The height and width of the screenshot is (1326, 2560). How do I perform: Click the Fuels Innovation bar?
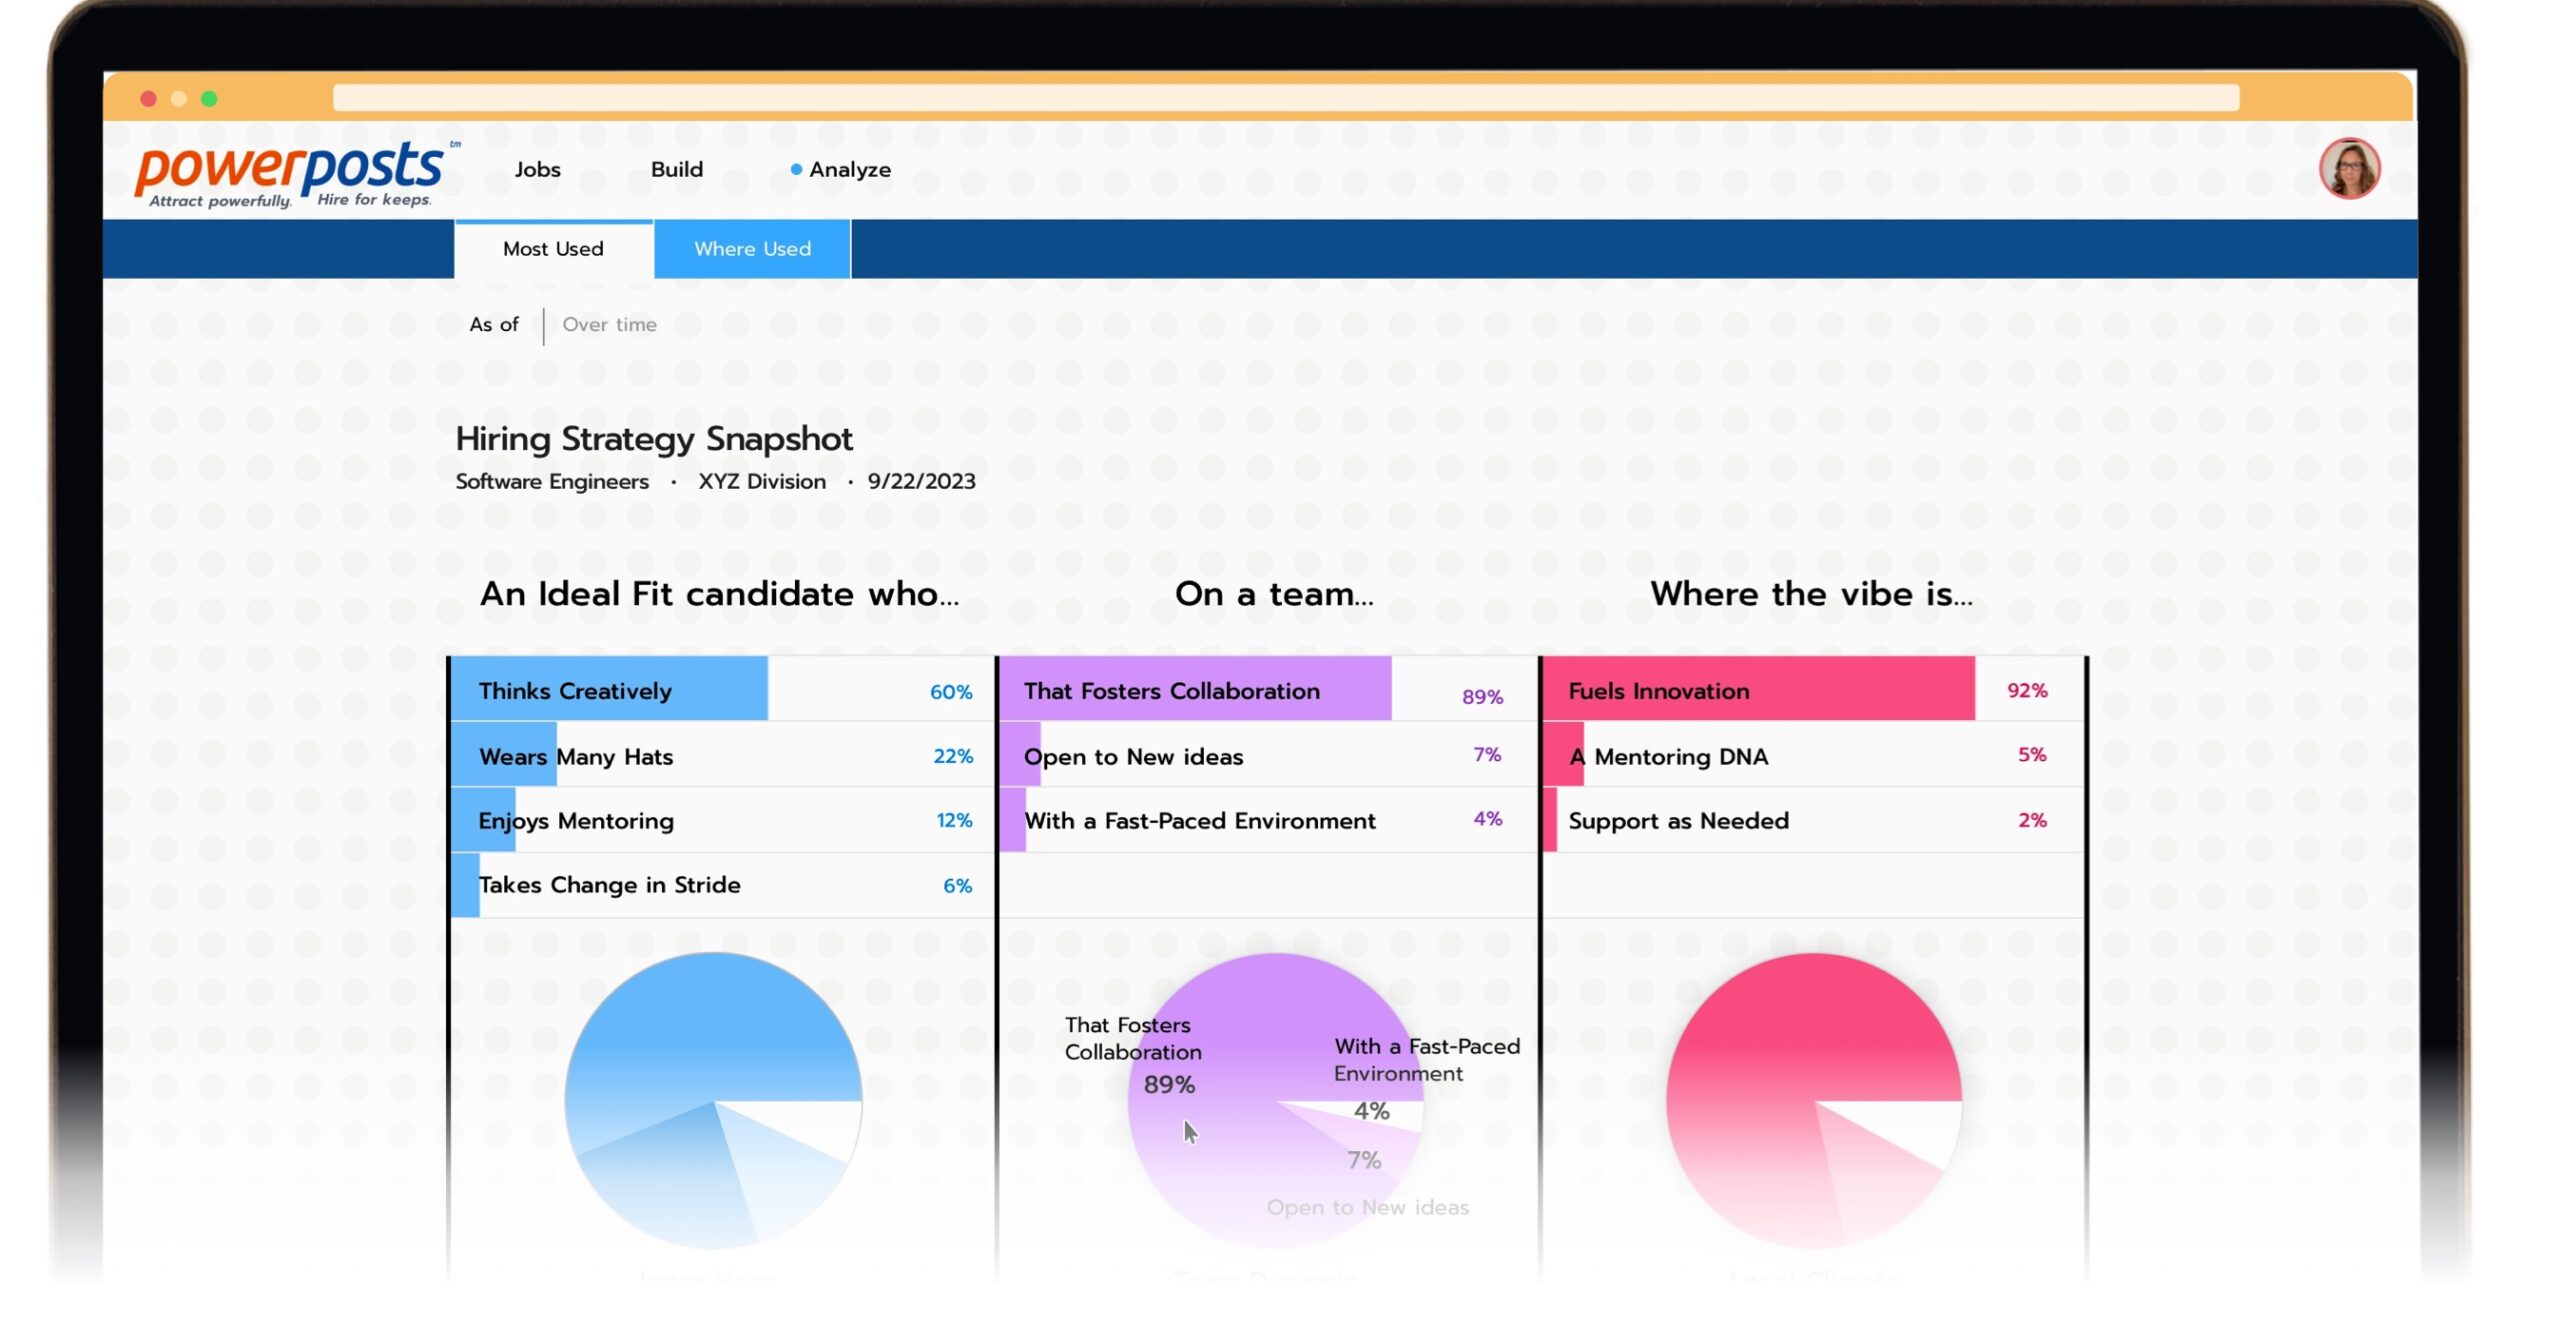point(1757,690)
